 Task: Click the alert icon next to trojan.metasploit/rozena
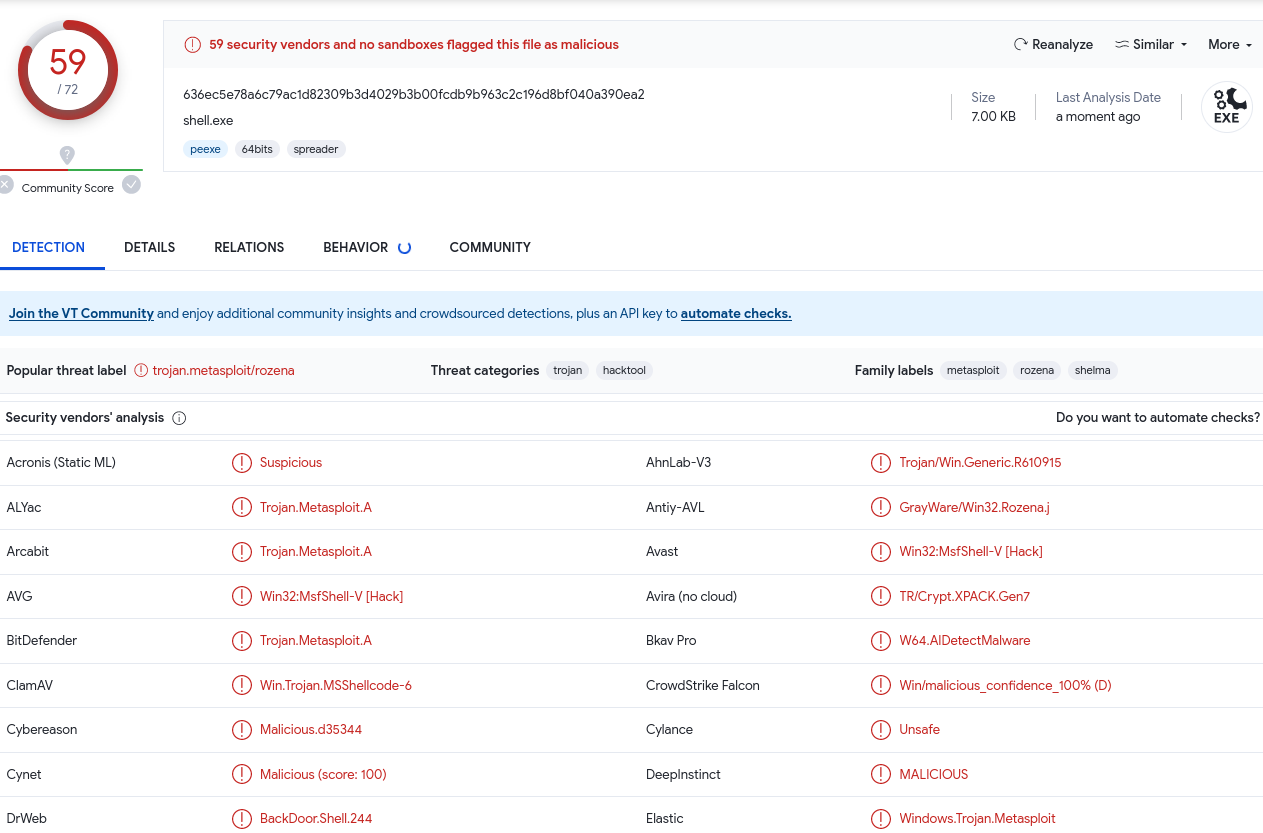141,370
